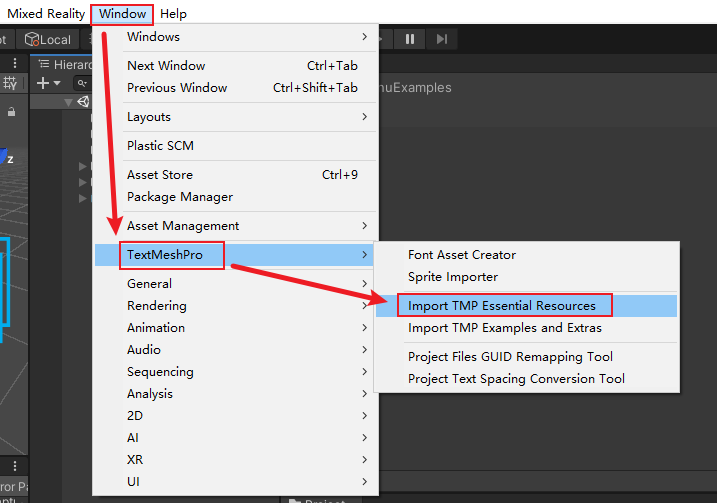Viewport: 717px width, 503px height.
Task: Toggle Local handle rotation button
Action: tap(48, 40)
